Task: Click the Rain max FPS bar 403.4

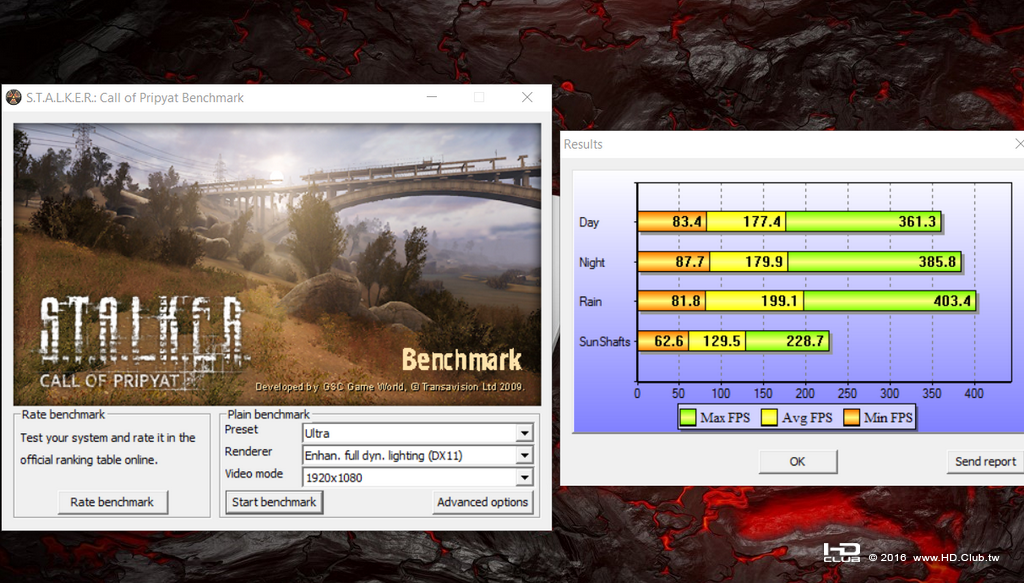Action: (x=889, y=301)
